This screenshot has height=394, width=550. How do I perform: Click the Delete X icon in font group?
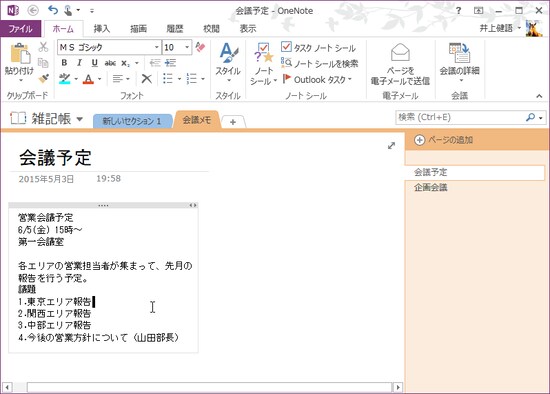147,79
